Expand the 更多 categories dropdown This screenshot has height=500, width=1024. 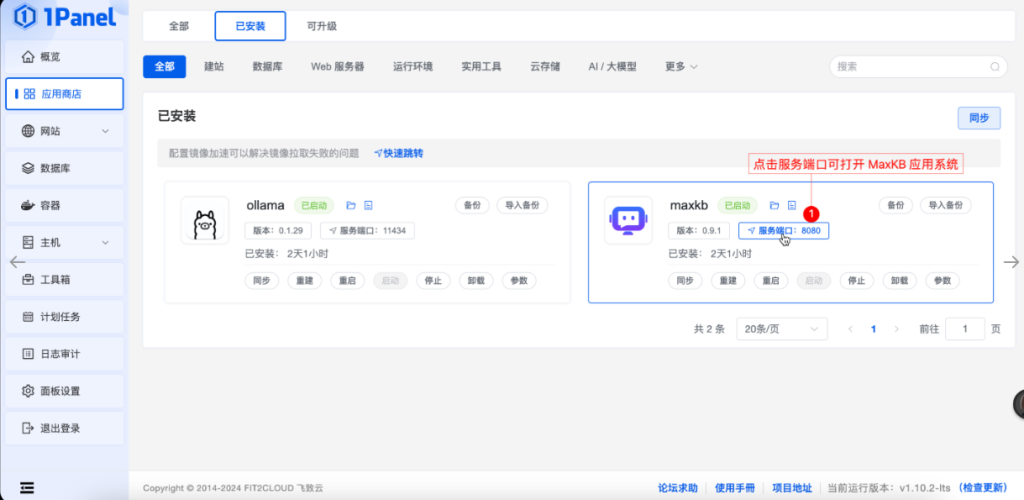pos(682,67)
